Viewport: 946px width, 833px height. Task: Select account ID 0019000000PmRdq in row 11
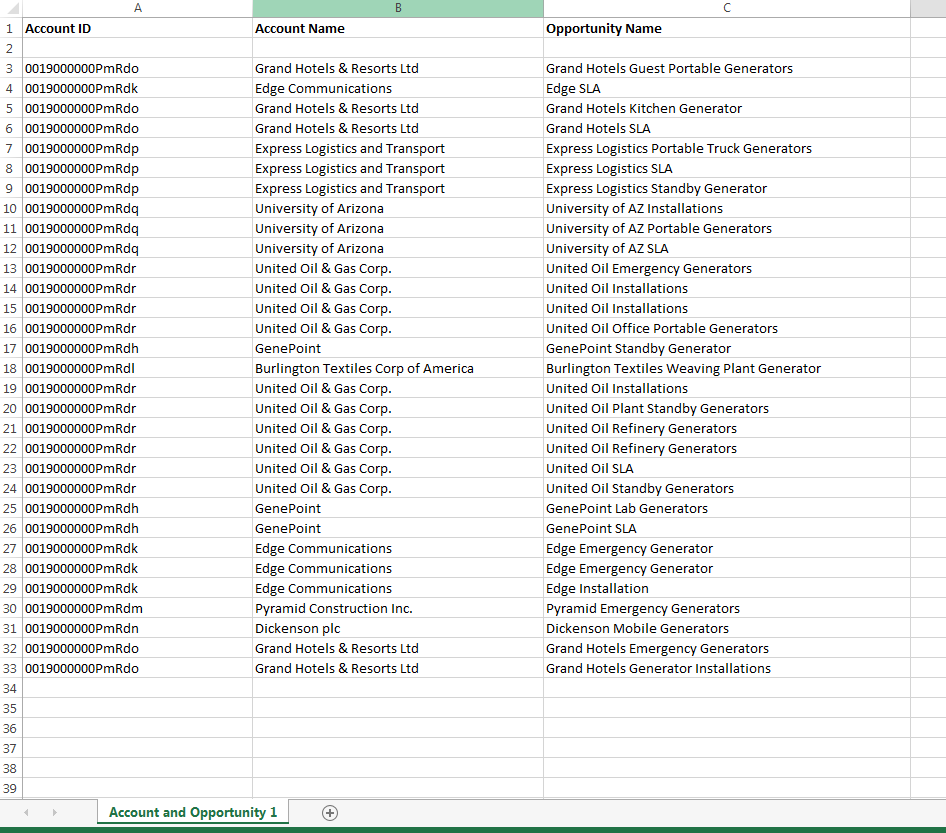[x=138, y=229]
